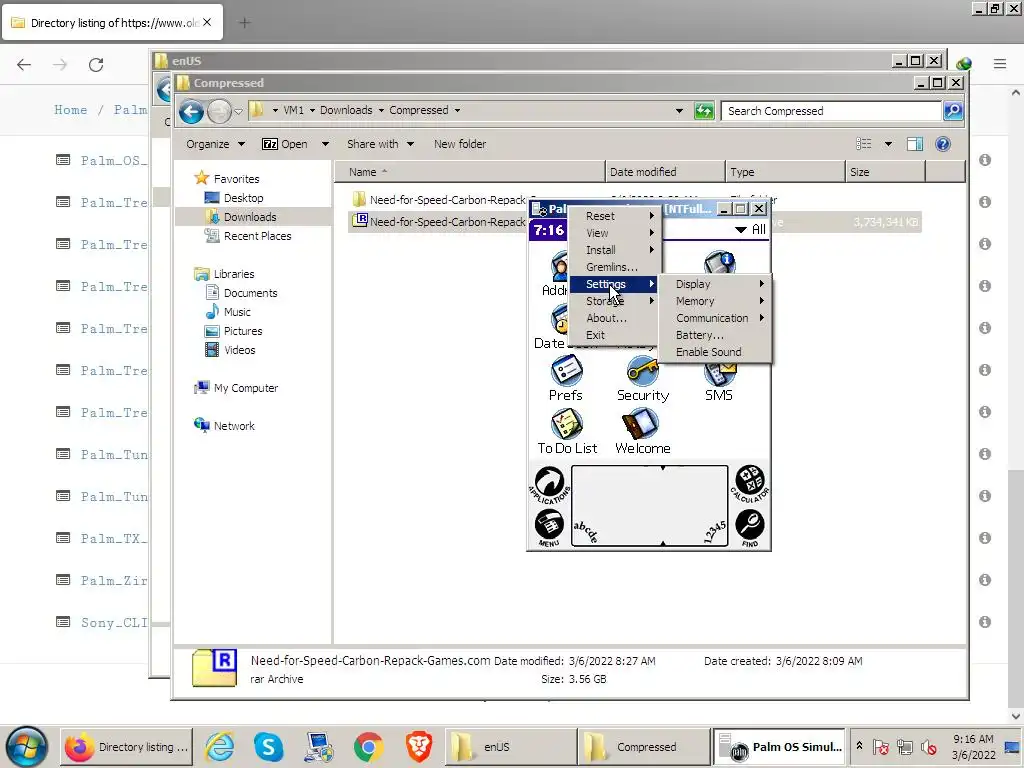
Task: Select Documents library
Action: click(x=250, y=293)
